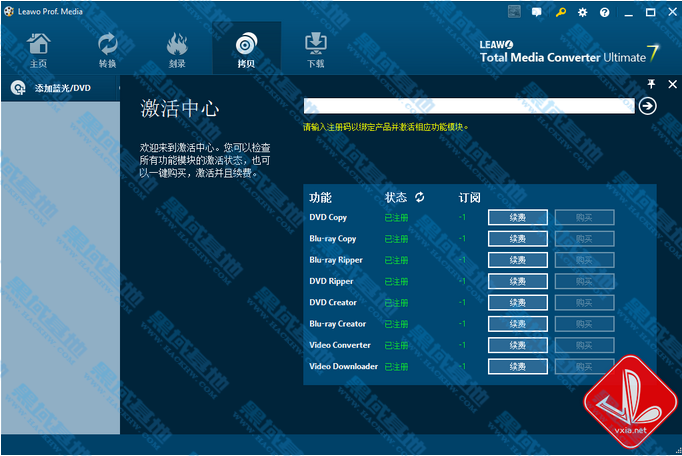Click Buy (购买) for Video Converter

pos(585,345)
